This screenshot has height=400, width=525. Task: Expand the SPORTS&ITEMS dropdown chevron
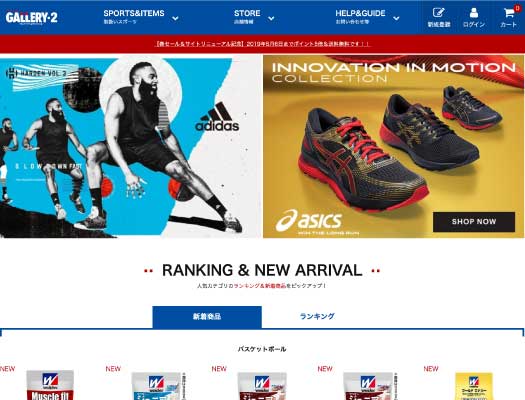[175, 18]
